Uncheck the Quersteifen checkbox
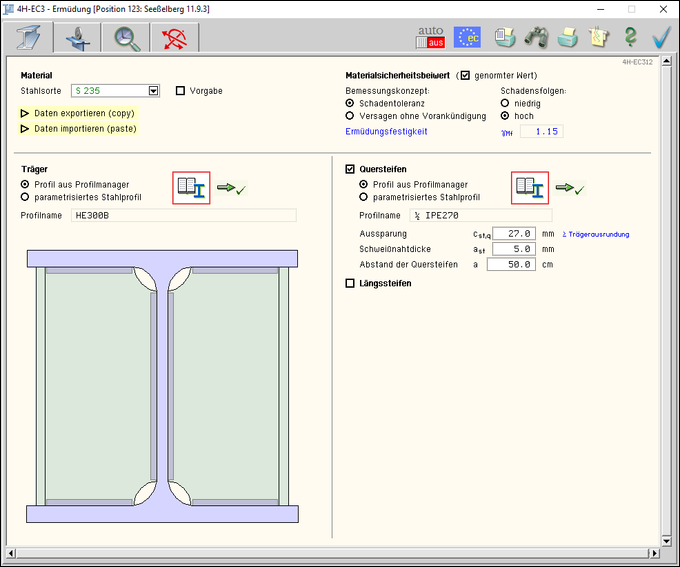 350,169
